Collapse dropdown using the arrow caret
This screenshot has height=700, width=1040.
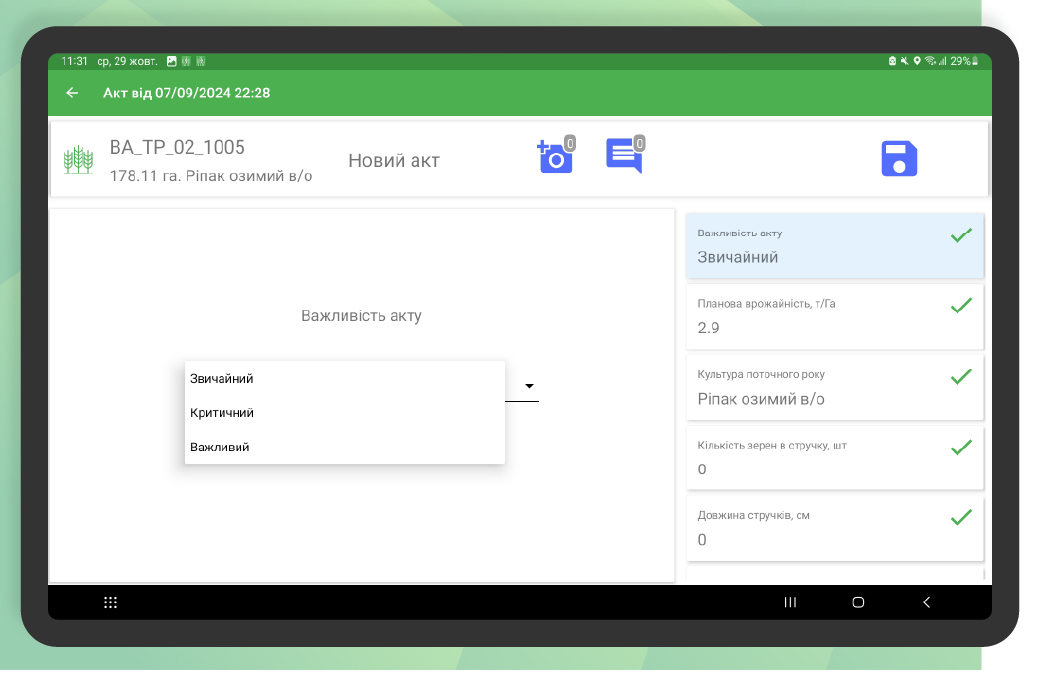click(529, 386)
